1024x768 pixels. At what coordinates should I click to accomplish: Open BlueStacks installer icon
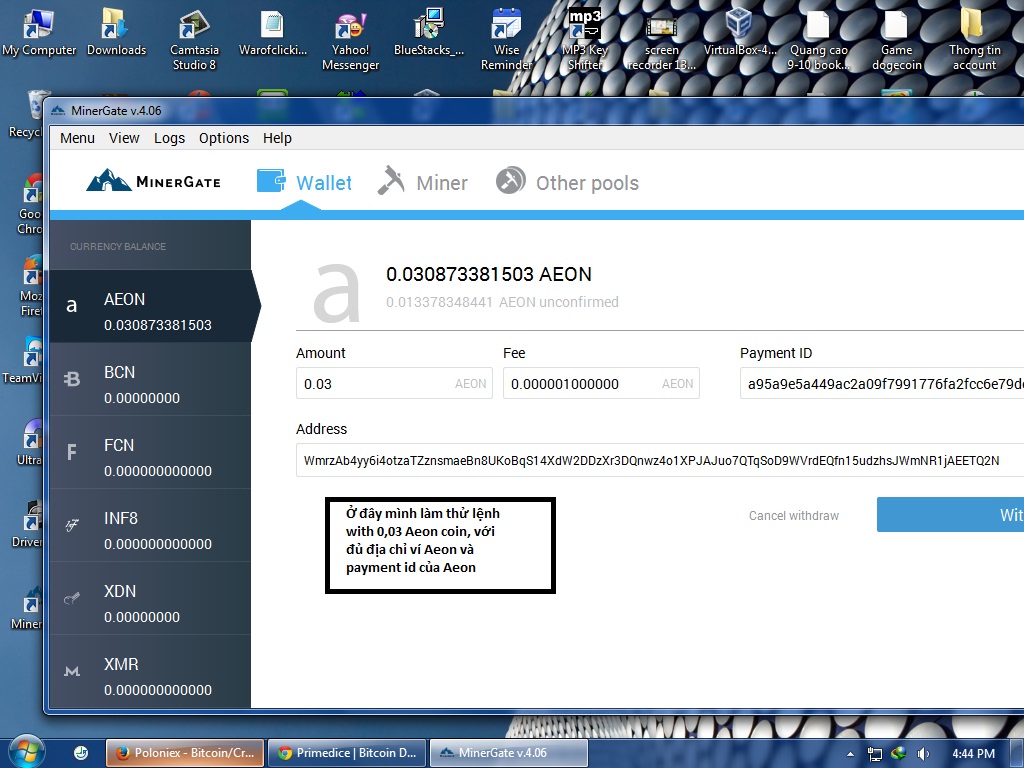[429, 31]
